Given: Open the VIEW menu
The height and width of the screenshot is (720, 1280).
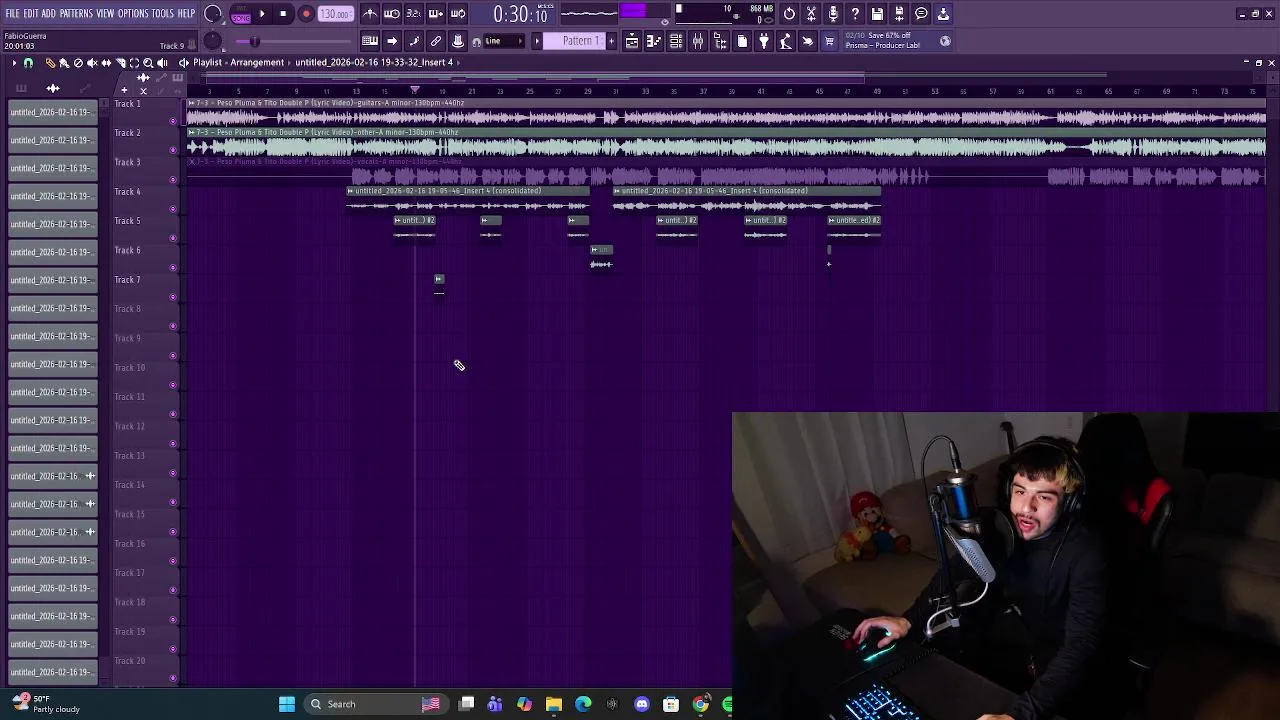Looking at the screenshot, I should [105, 14].
